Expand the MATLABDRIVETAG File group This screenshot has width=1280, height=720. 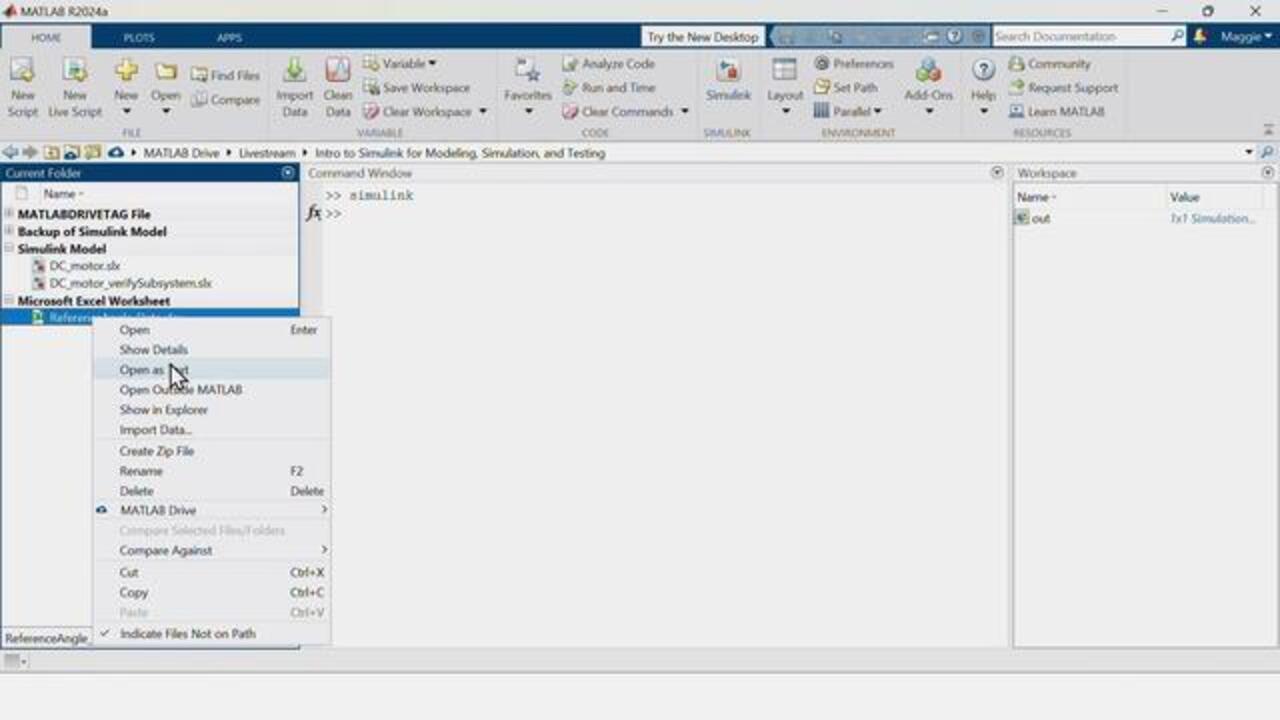click(9, 214)
